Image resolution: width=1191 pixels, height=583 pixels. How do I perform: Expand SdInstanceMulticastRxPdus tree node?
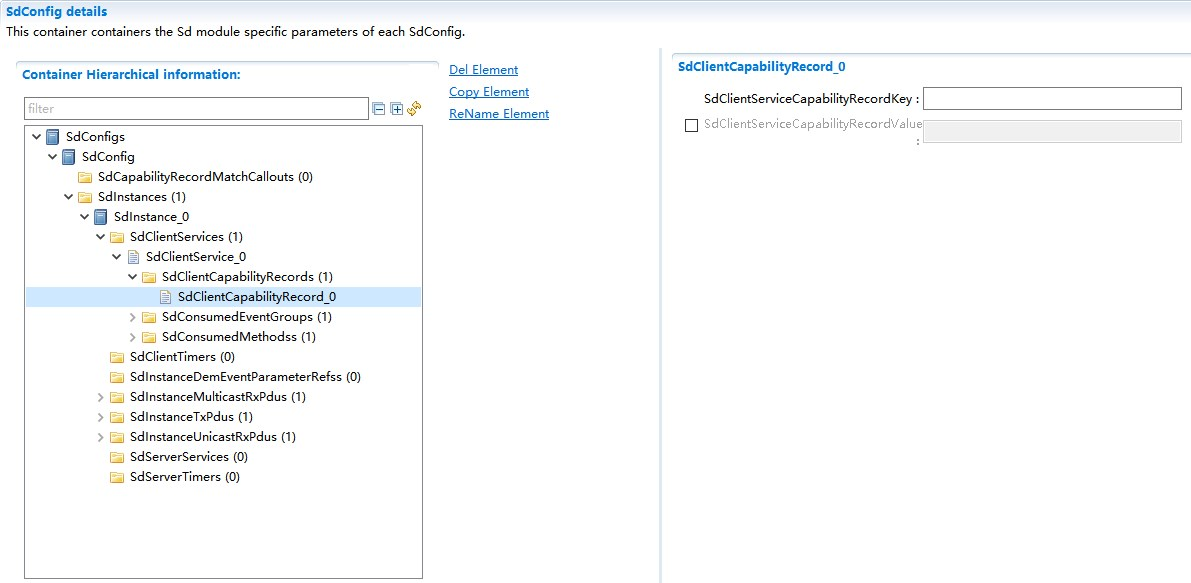pyautogui.click(x=100, y=397)
